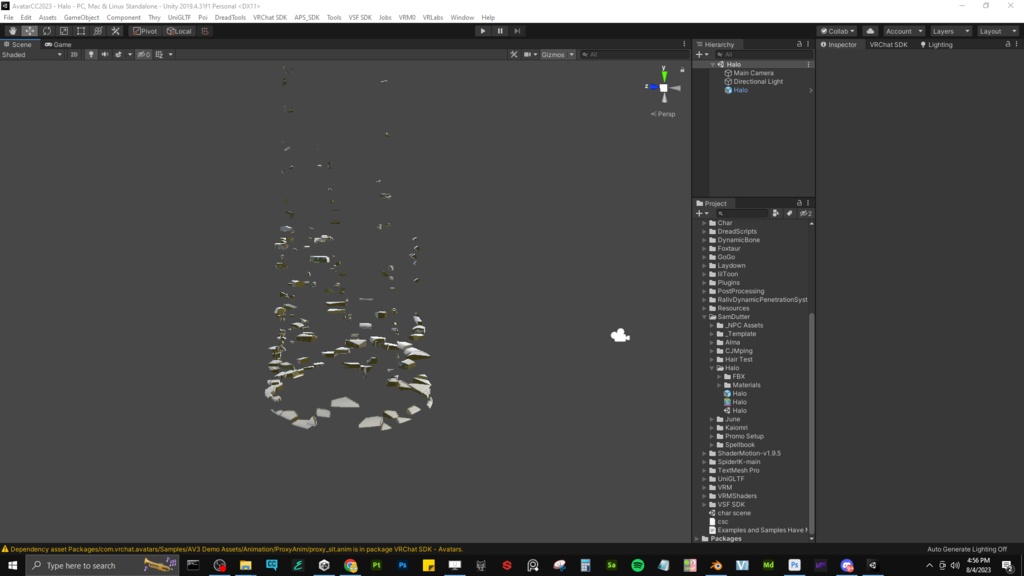Click the Persp scene gizmo cube
The image size is (1024, 576).
pos(663,88)
